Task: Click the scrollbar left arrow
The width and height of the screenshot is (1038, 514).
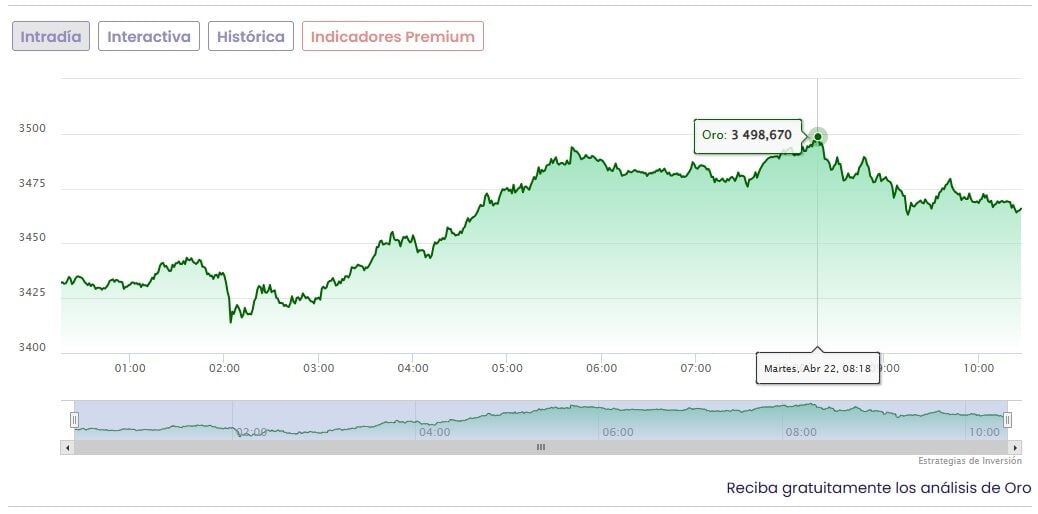Action: click(x=68, y=447)
